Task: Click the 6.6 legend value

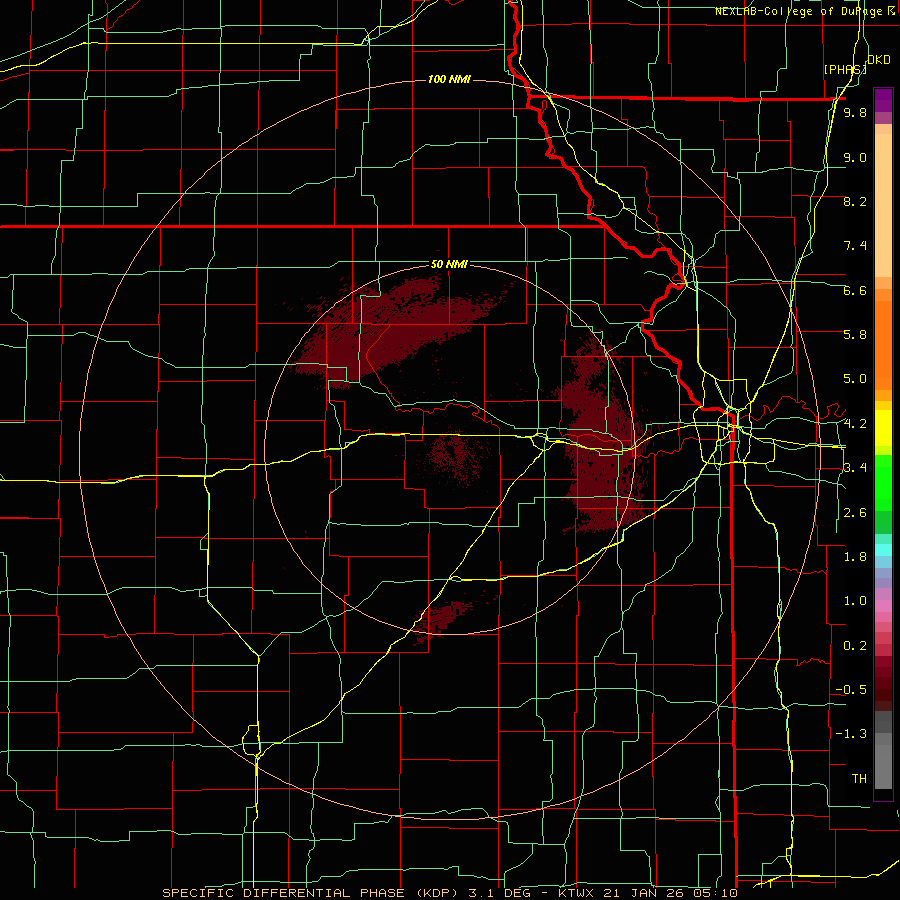Action: tap(855, 291)
